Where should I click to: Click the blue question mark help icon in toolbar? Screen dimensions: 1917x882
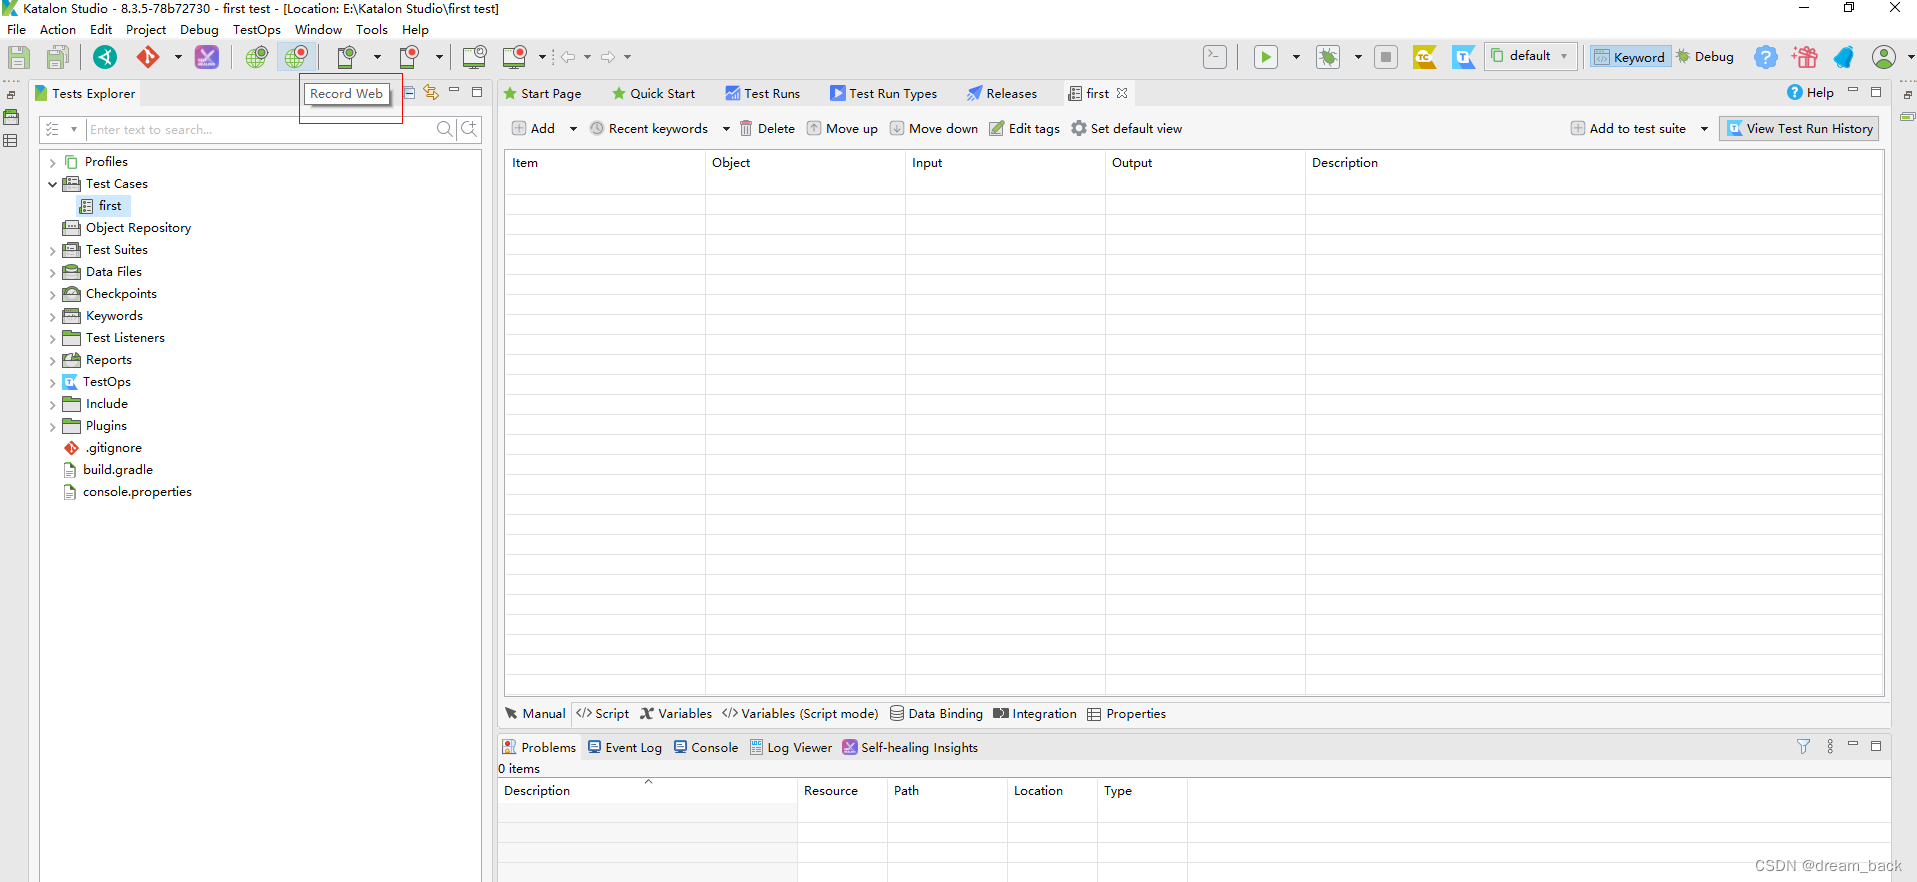point(1766,57)
